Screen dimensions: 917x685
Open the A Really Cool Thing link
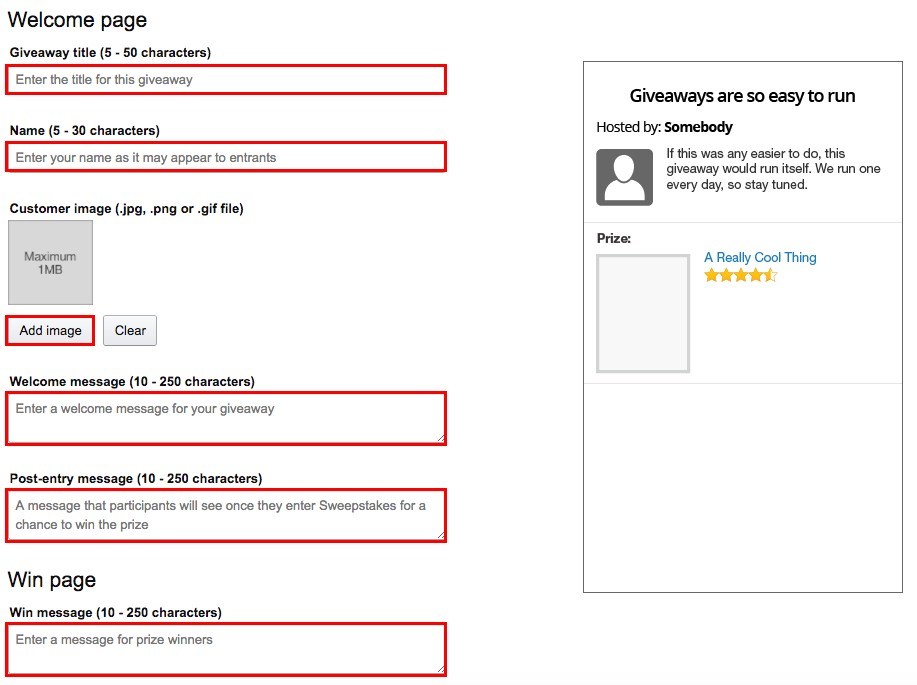(760, 257)
